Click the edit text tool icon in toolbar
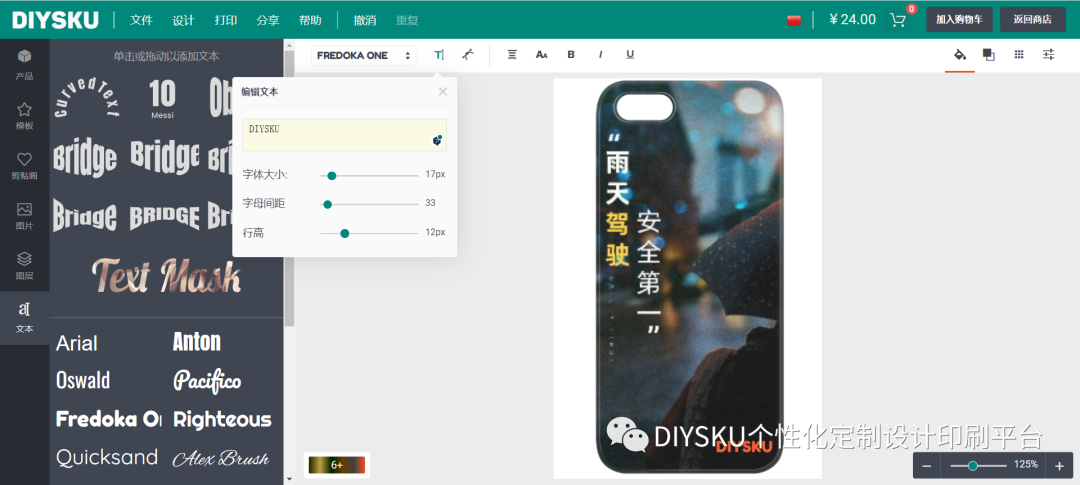 click(439, 55)
